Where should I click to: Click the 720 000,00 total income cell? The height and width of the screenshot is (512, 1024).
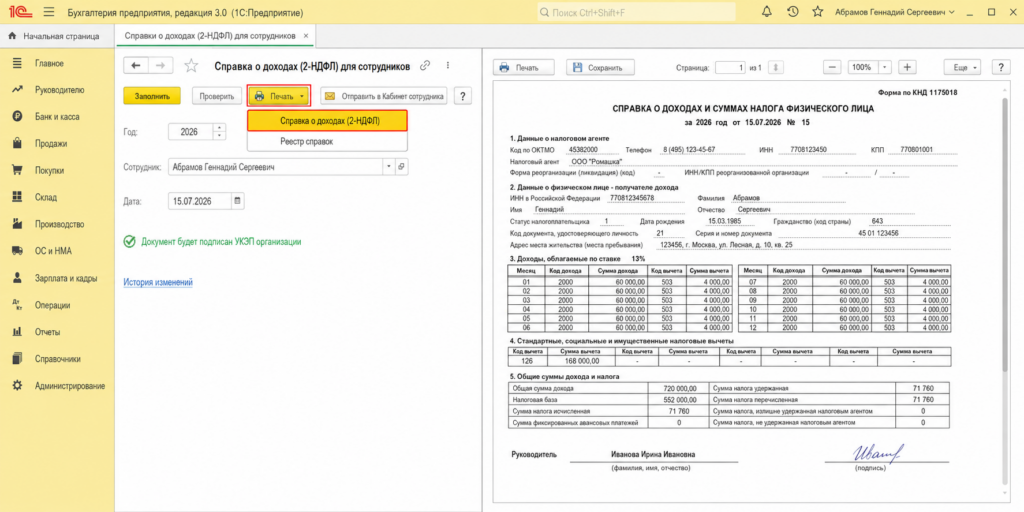click(677, 388)
